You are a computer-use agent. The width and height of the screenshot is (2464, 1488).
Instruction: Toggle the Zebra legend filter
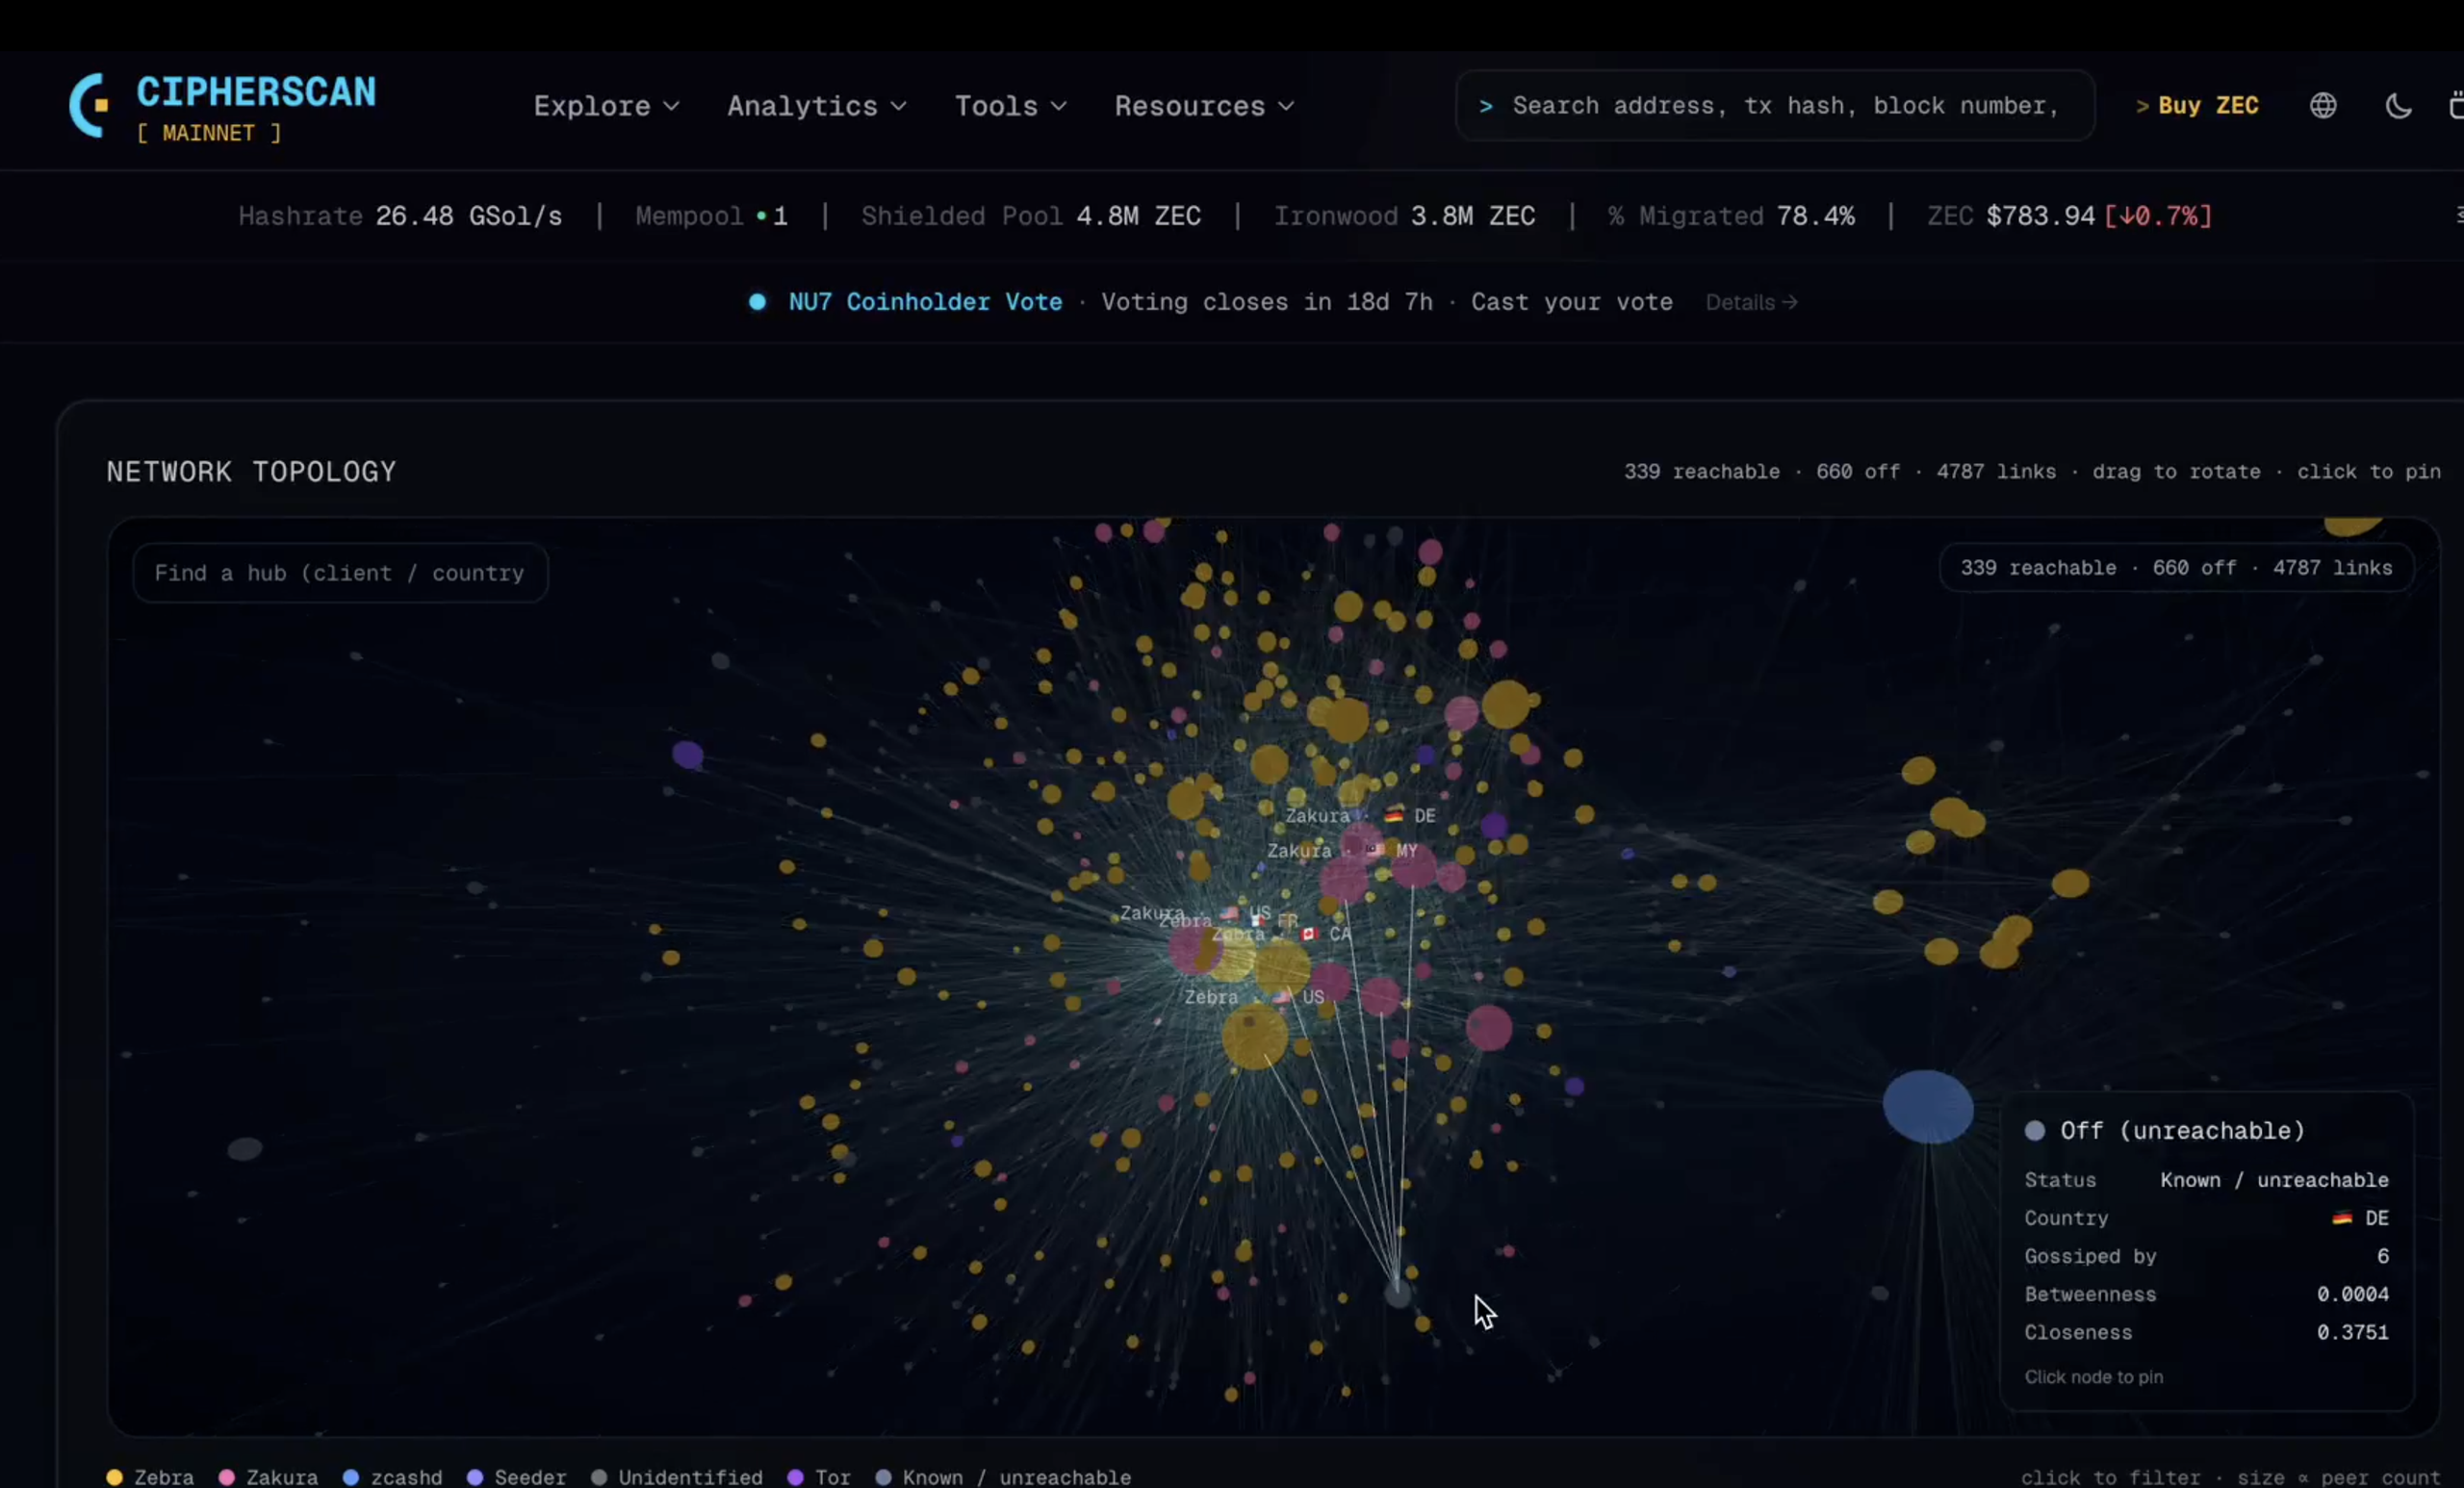151,1477
